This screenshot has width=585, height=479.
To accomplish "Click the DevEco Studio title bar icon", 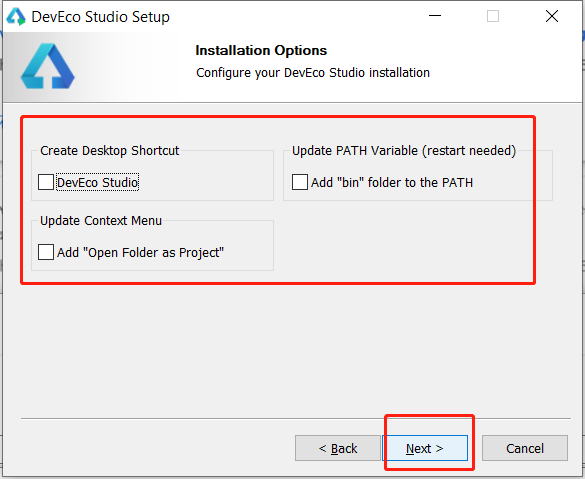I will tap(16, 16).
